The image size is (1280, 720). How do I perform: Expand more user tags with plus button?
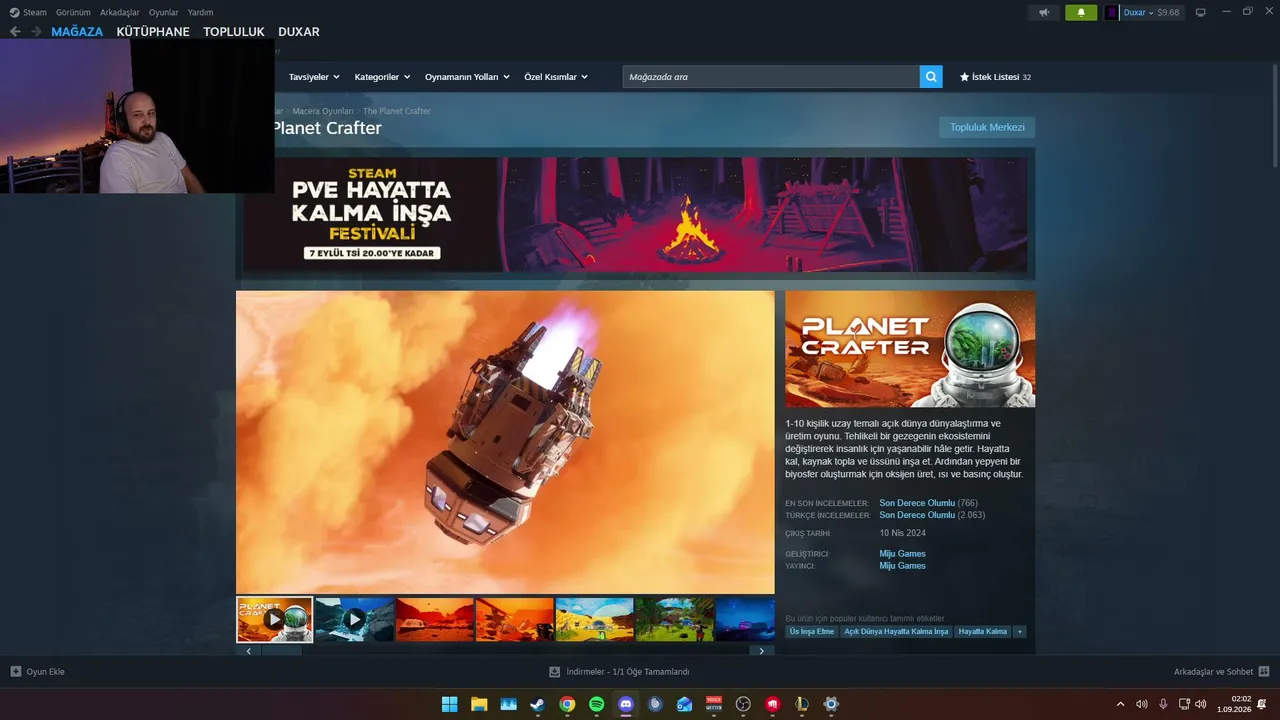click(x=1020, y=632)
